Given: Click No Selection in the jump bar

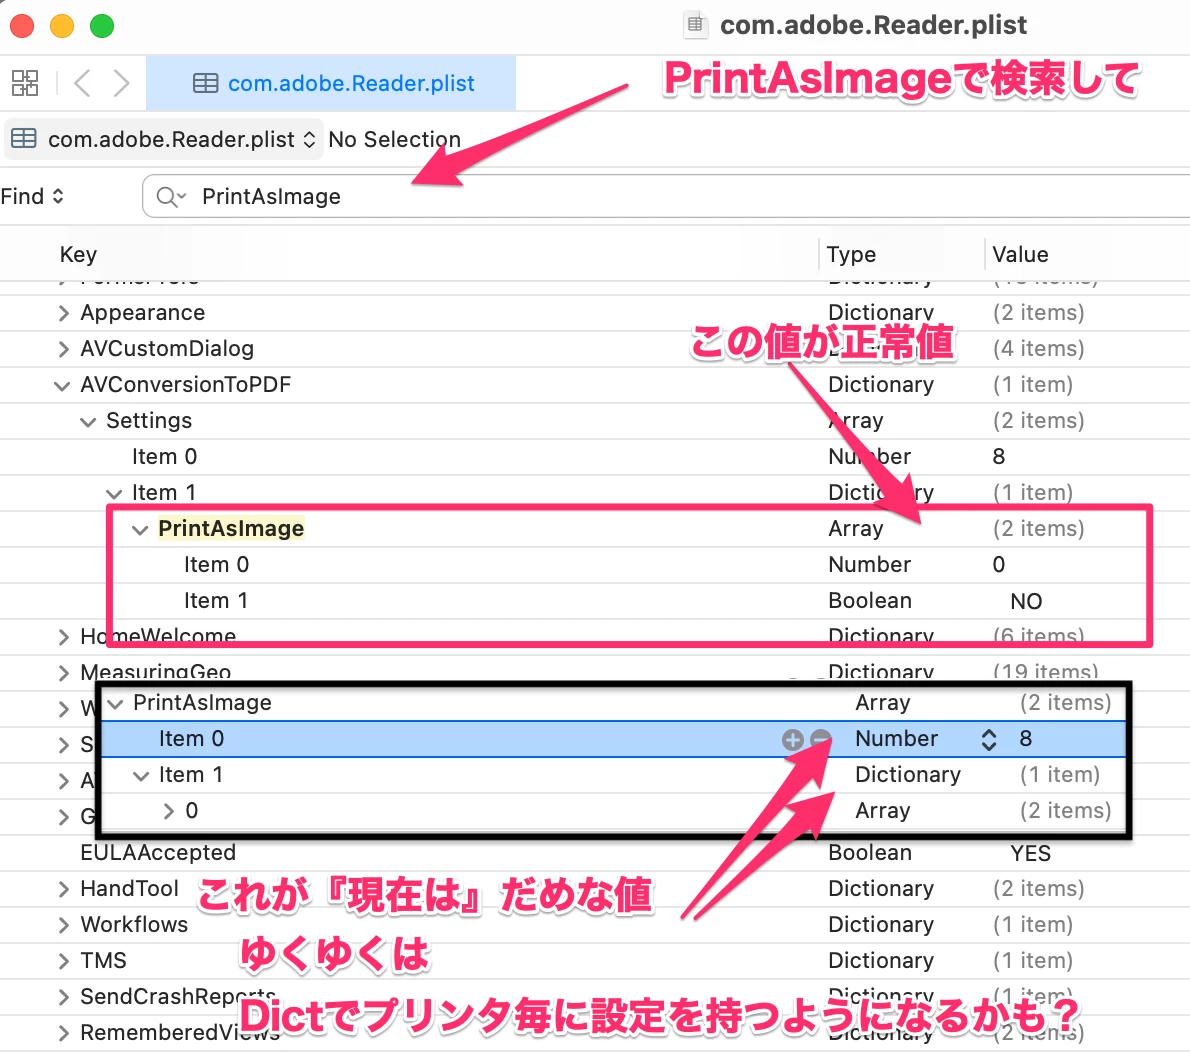Looking at the screenshot, I should click(395, 139).
